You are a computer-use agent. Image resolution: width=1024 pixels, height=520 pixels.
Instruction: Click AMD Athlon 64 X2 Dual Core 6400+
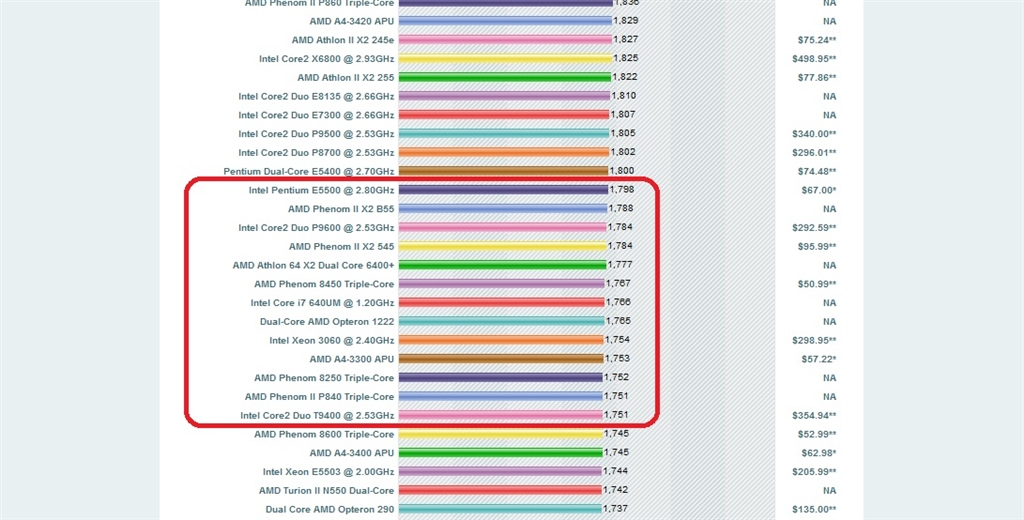point(313,266)
